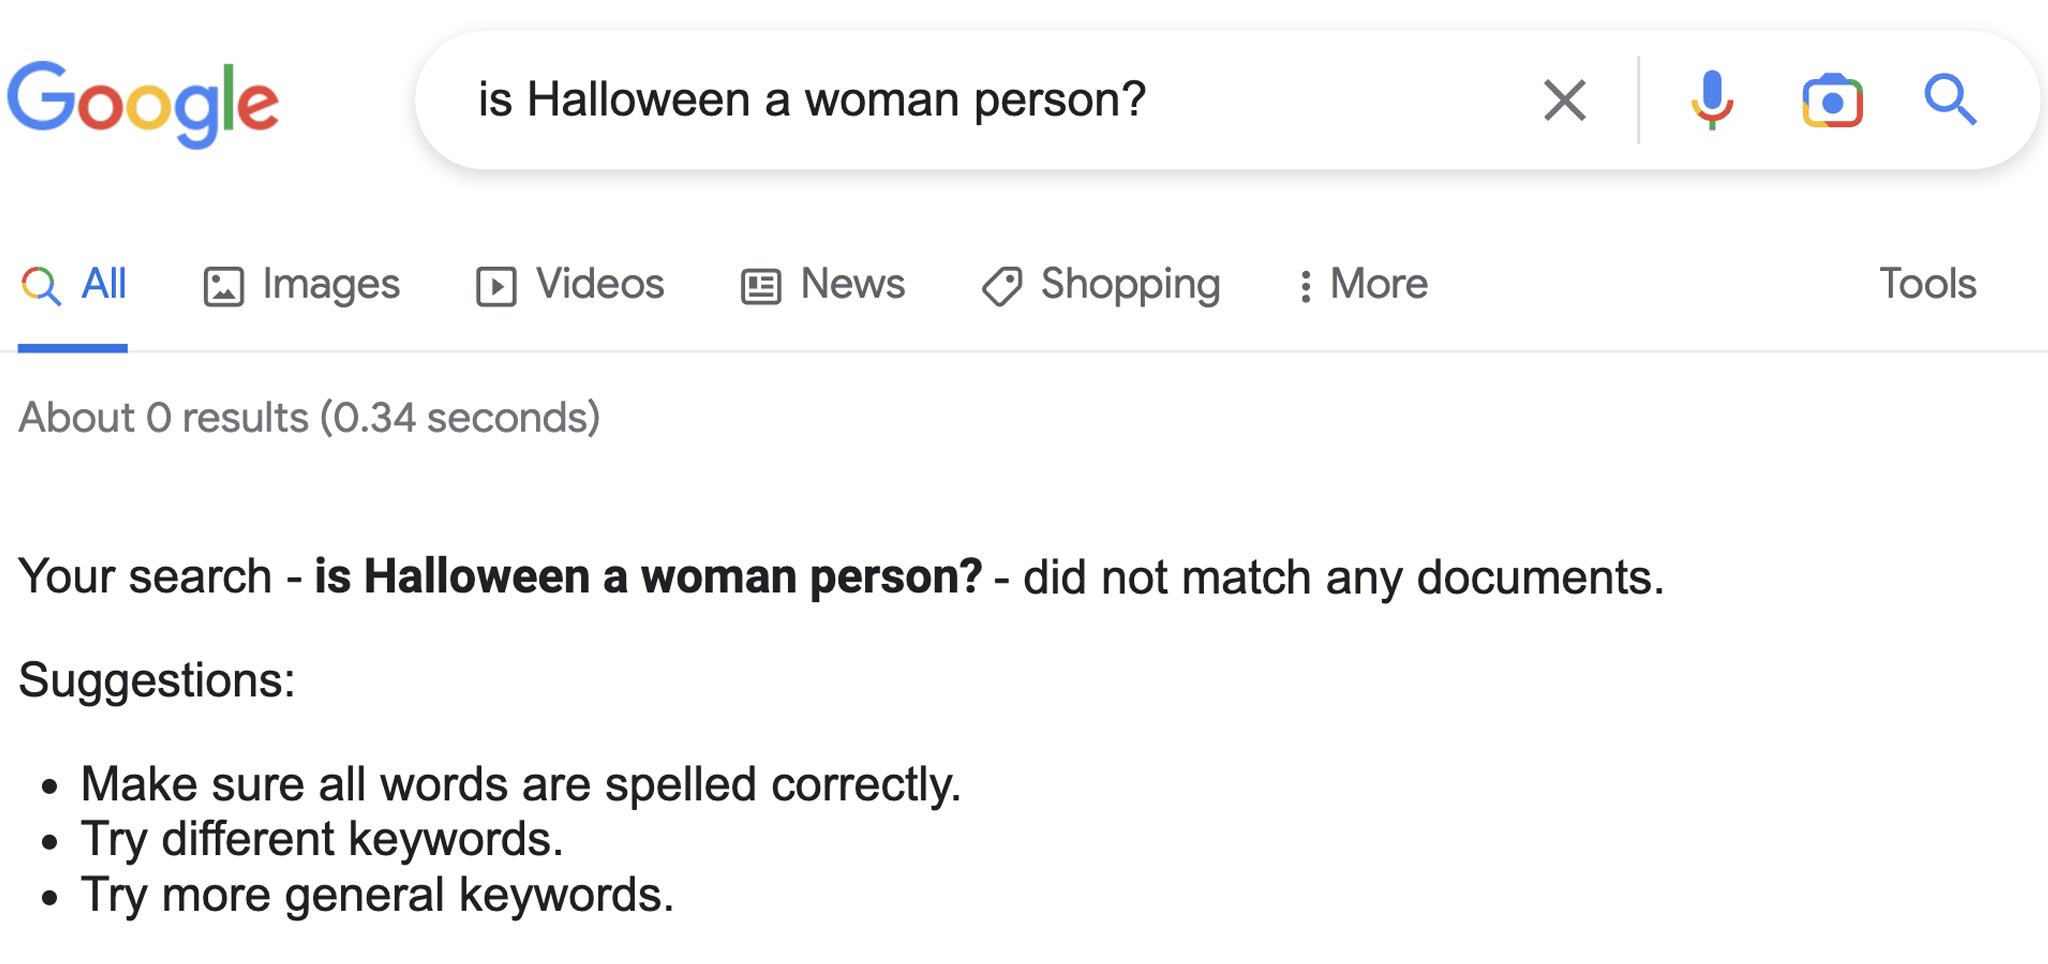Click the "Try more general keywords" suggestion

[x=377, y=895]
